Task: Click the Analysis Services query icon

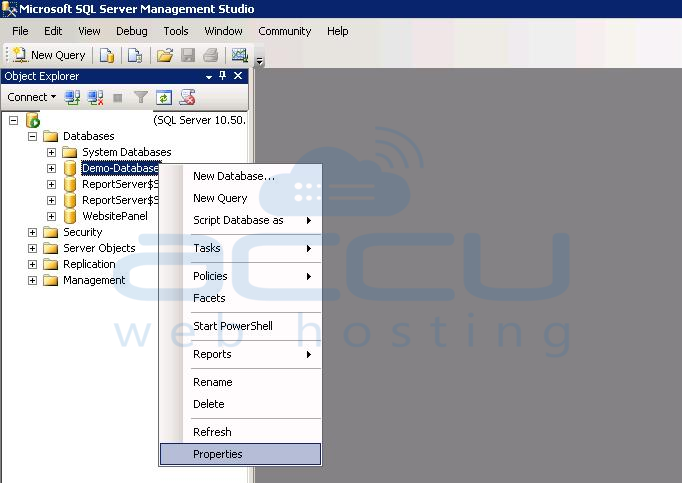Action: tap(135, 55)
